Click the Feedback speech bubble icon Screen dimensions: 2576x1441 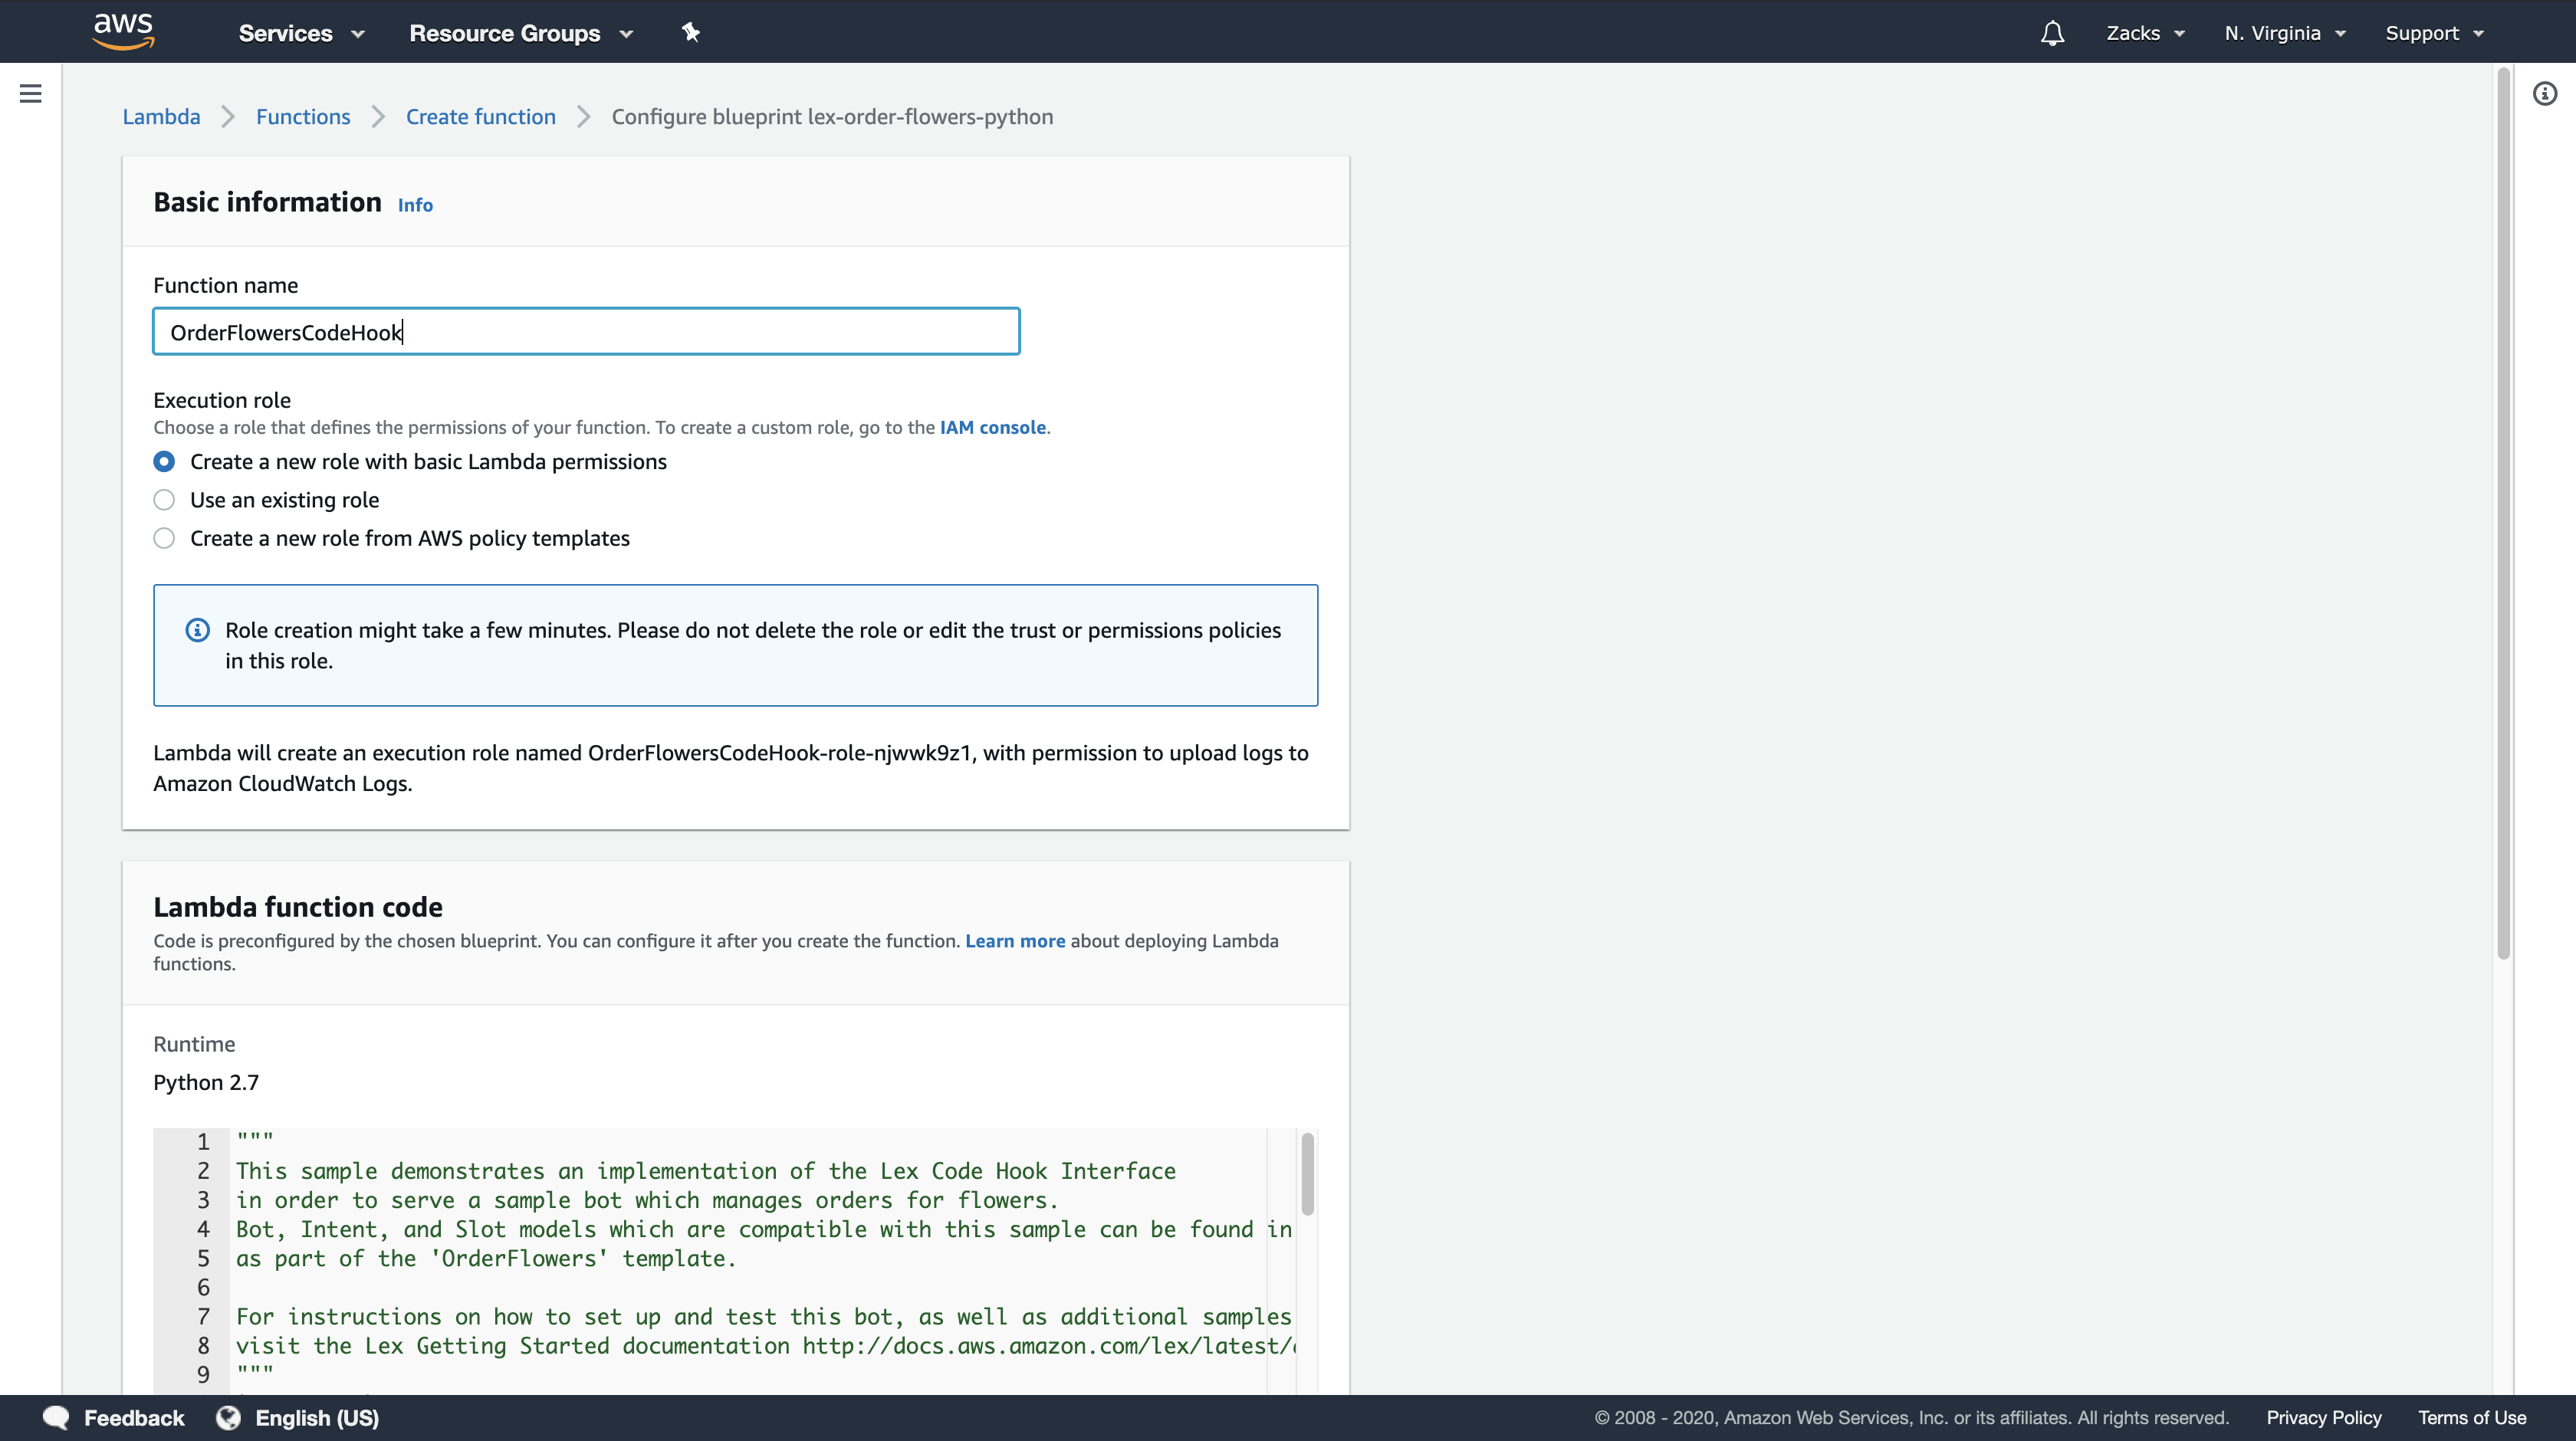coord(56,1417)
